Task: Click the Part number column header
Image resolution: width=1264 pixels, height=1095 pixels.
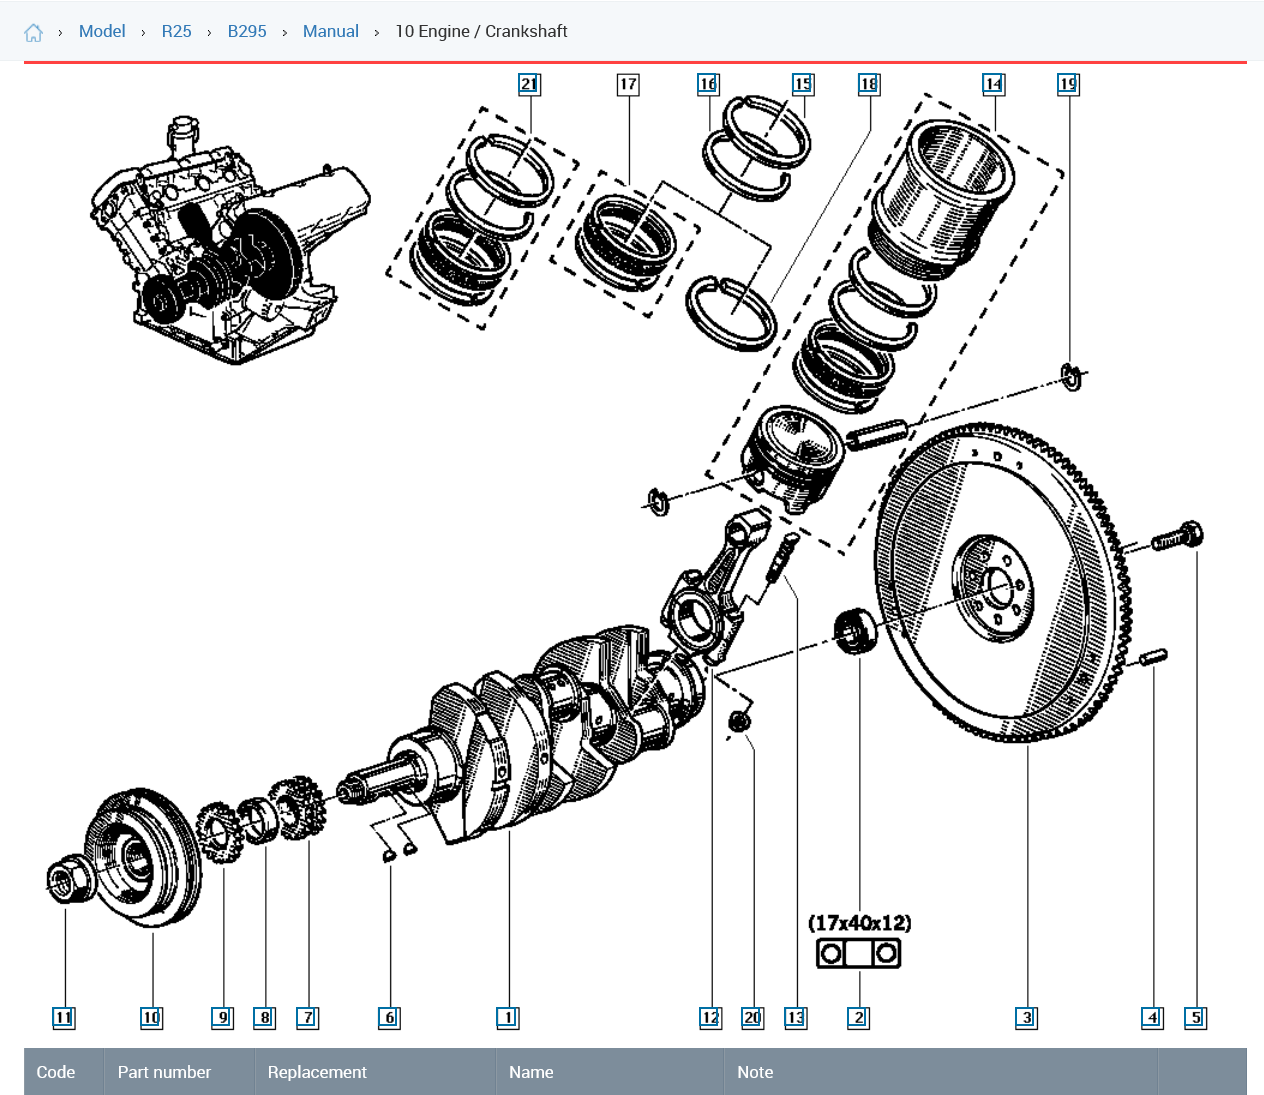Action: (180, 1072)
